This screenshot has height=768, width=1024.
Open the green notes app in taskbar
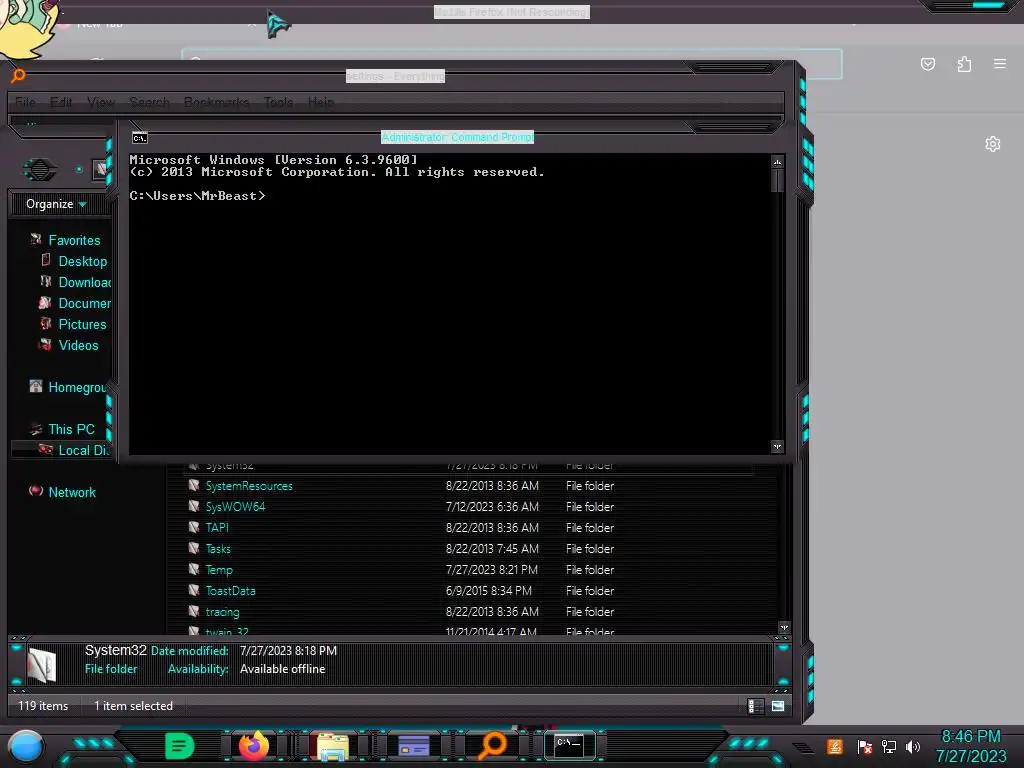pos(180,746)
